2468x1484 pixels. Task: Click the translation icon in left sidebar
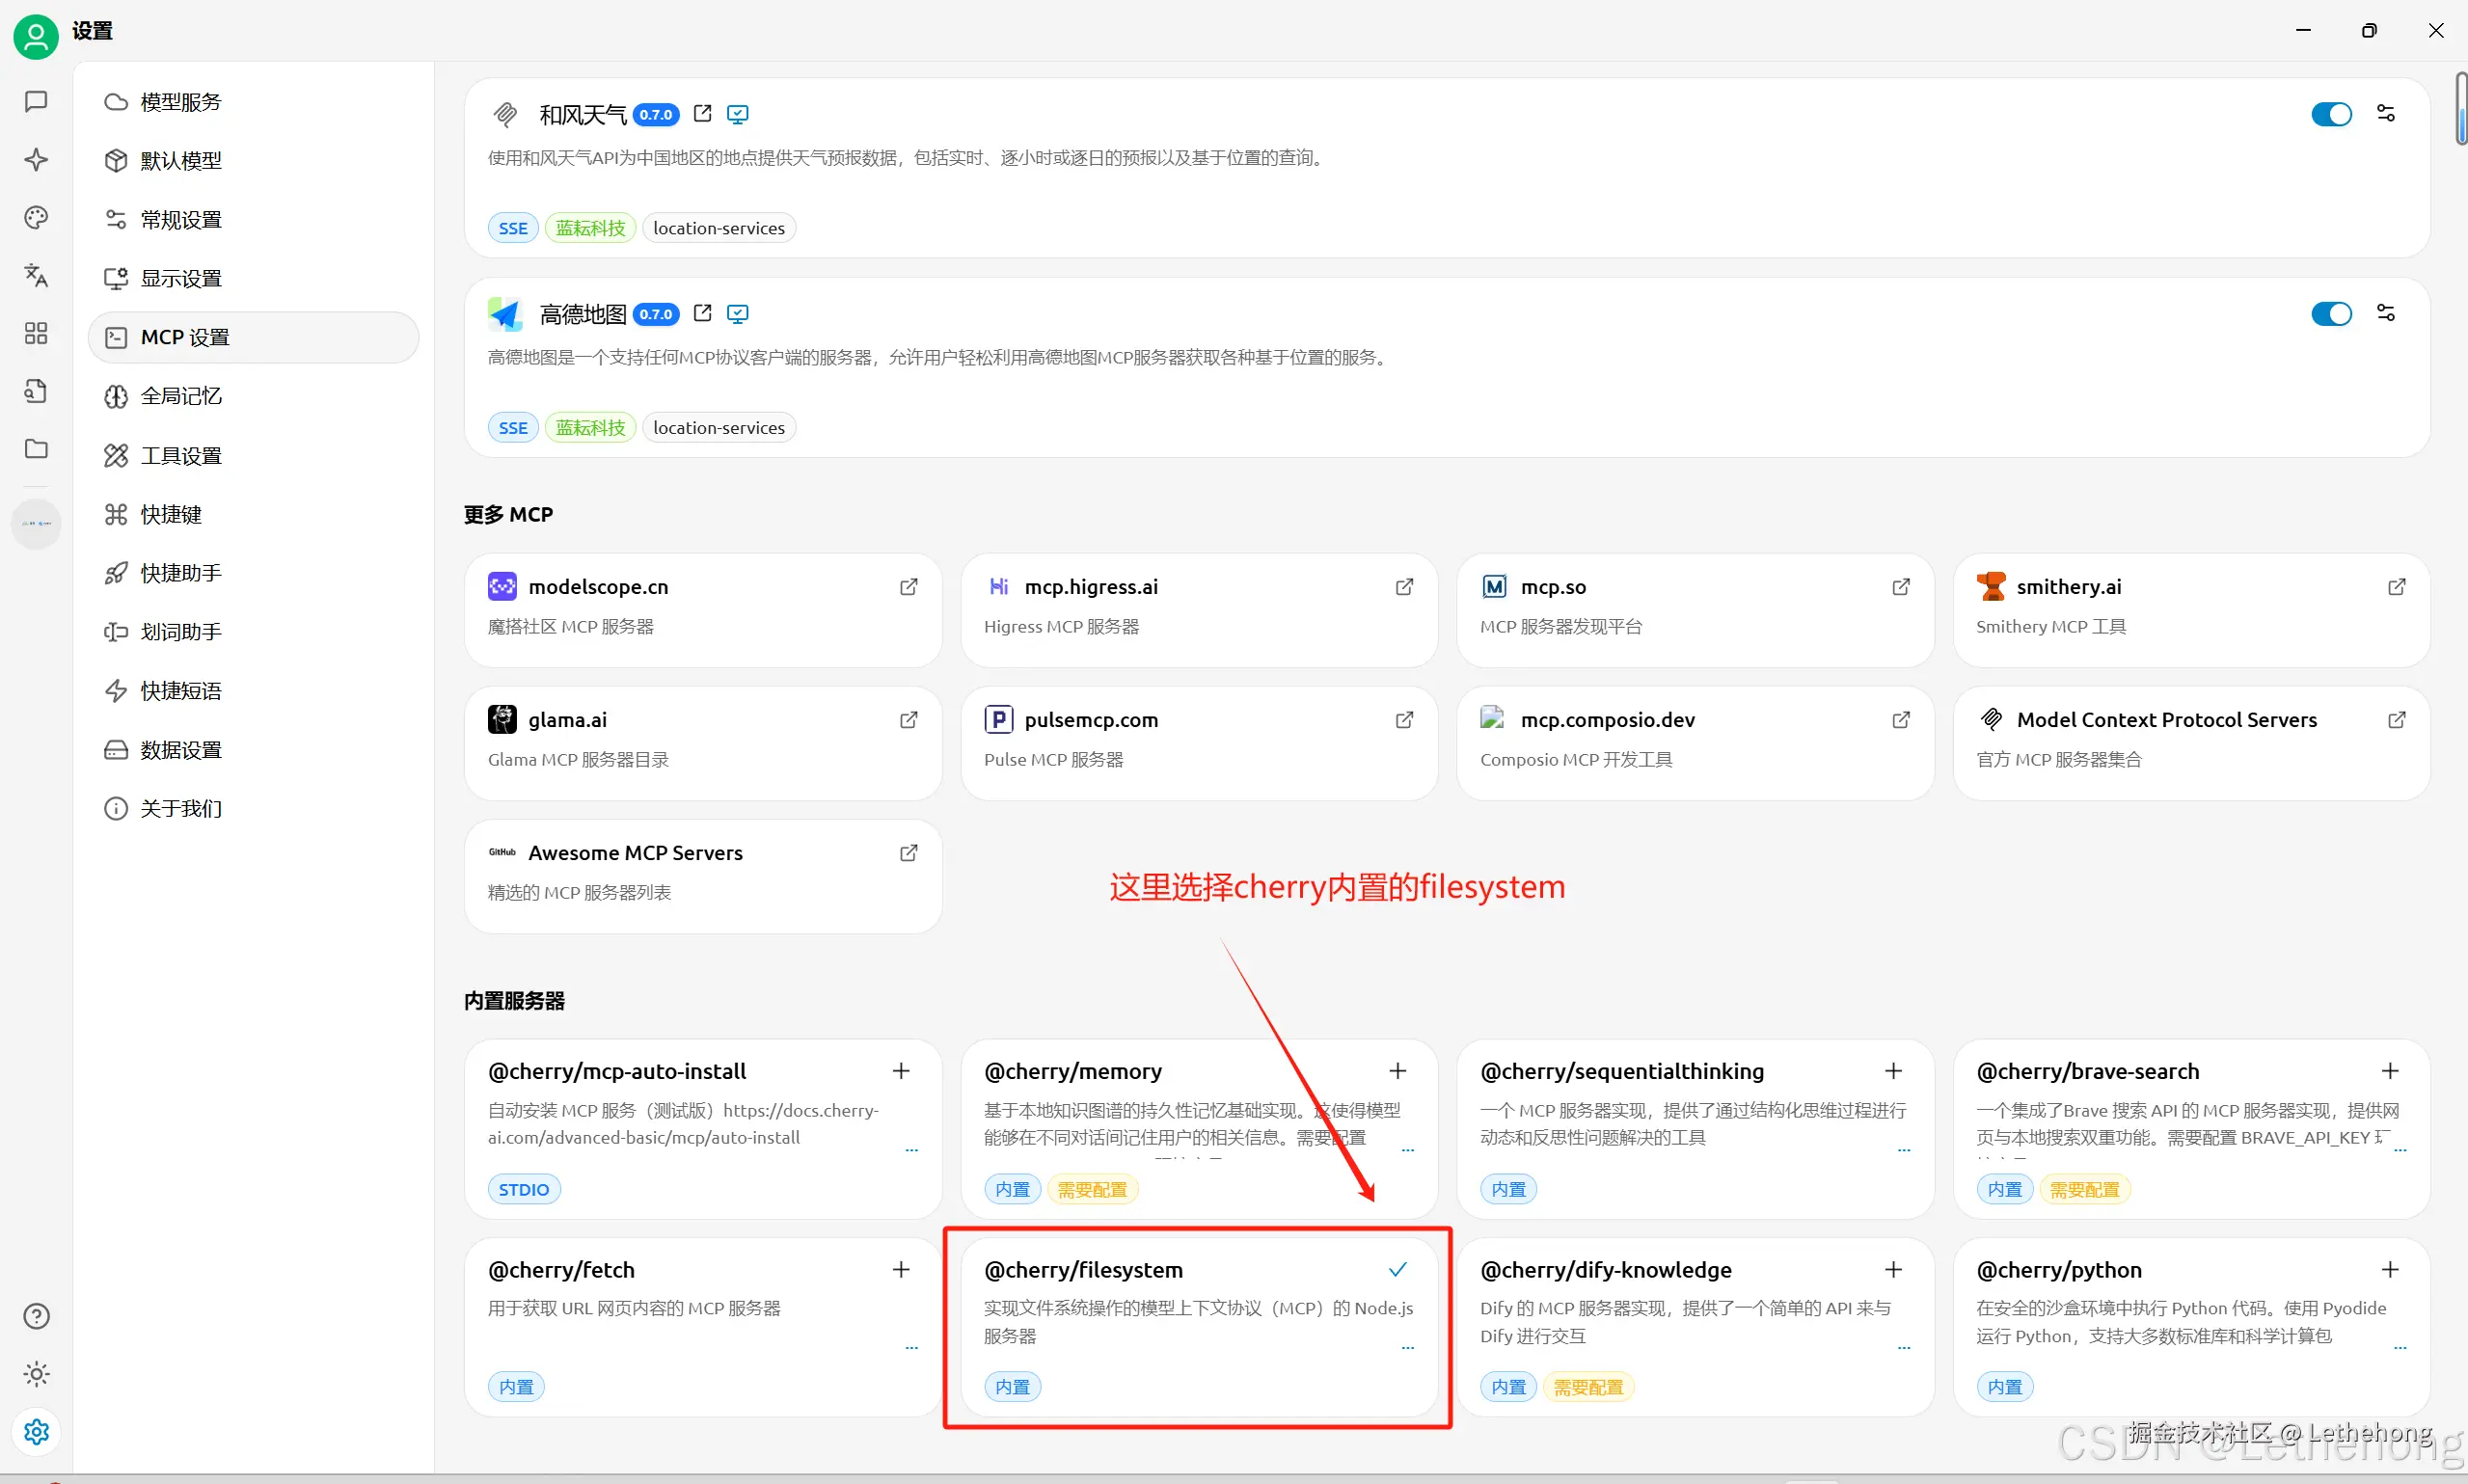(36, 275)
